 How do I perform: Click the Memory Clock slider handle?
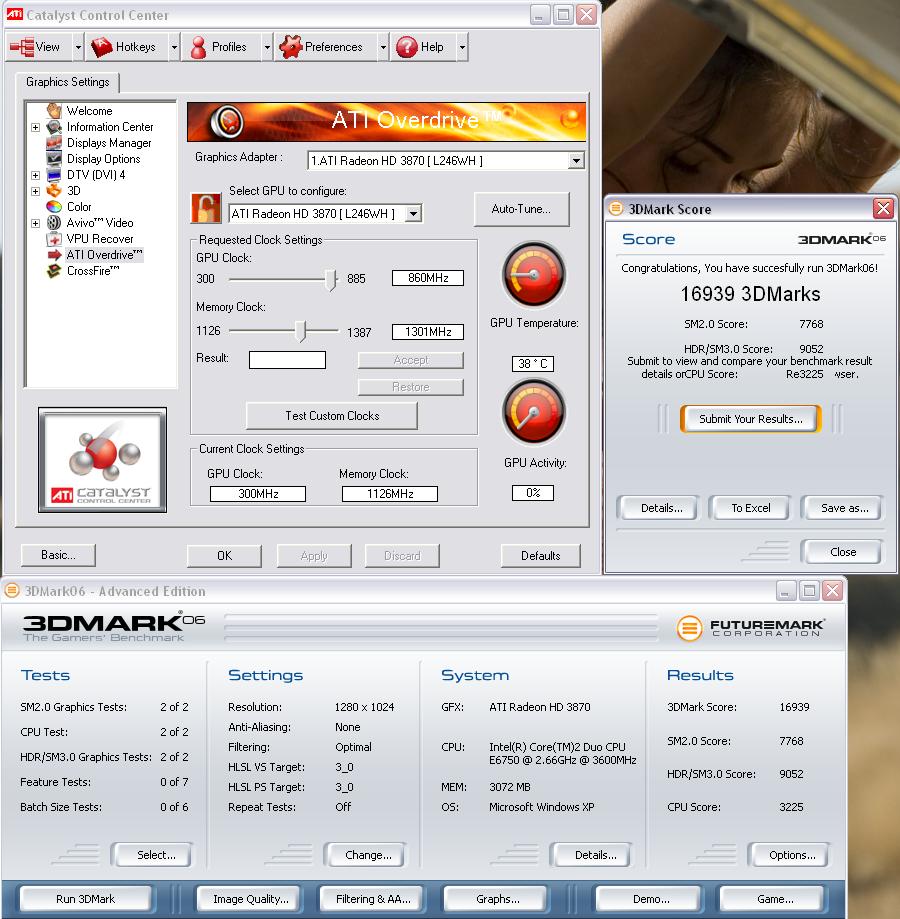pos(301,331)
